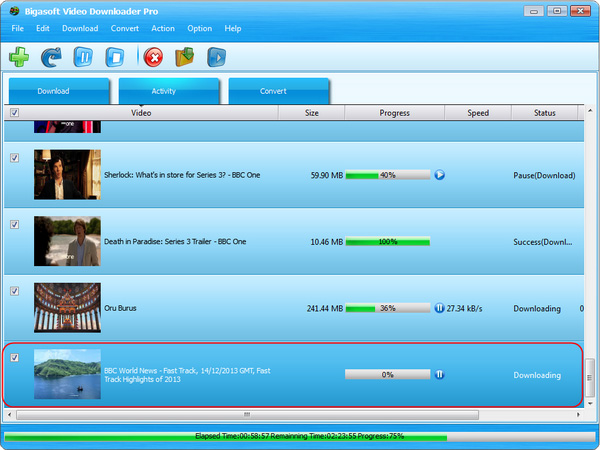600x450 pixels.
Task: Click the scroll-left arrow of horizontal scrollbar
Action: tap(9, 415)
